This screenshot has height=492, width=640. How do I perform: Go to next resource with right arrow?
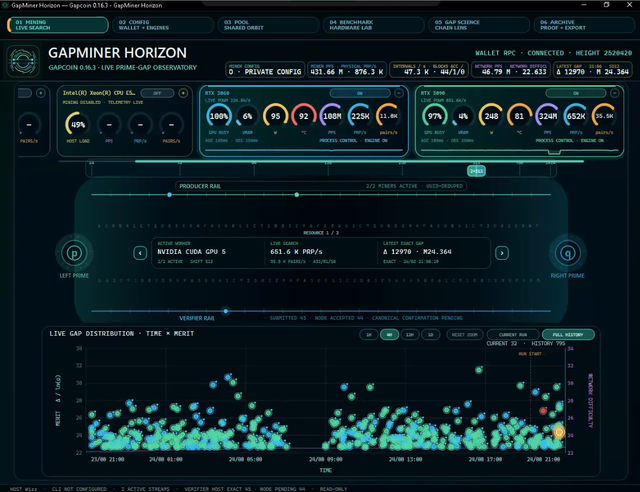pos(502,253)
